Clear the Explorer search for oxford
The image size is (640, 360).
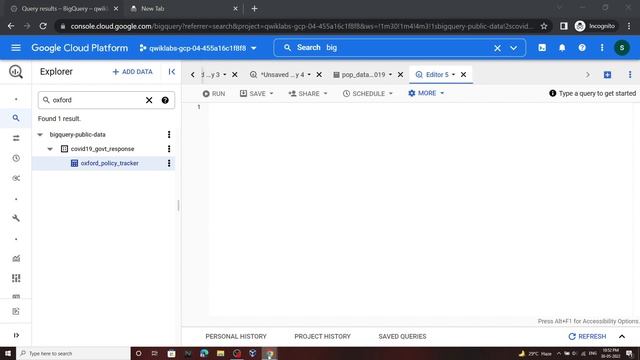click(149, 100)
